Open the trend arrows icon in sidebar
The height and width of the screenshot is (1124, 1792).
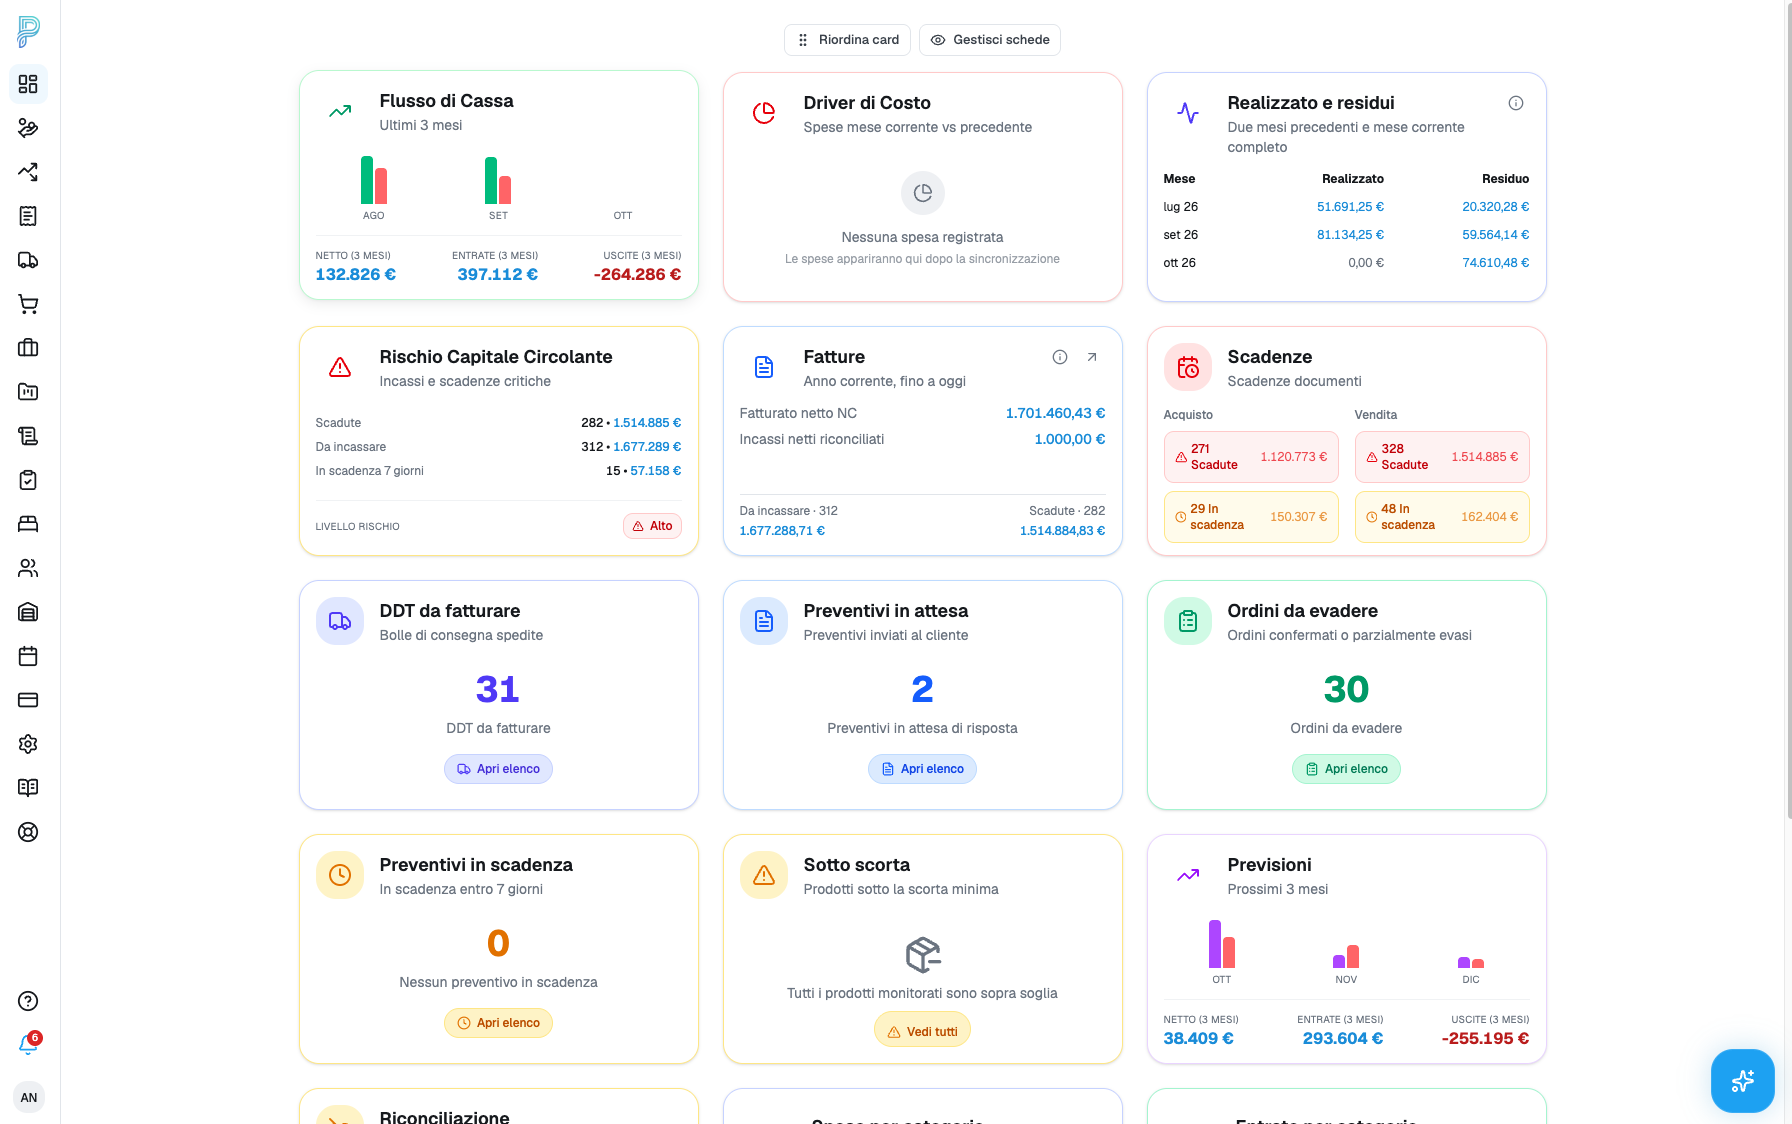pyautogui.click(x=28, y=172)
